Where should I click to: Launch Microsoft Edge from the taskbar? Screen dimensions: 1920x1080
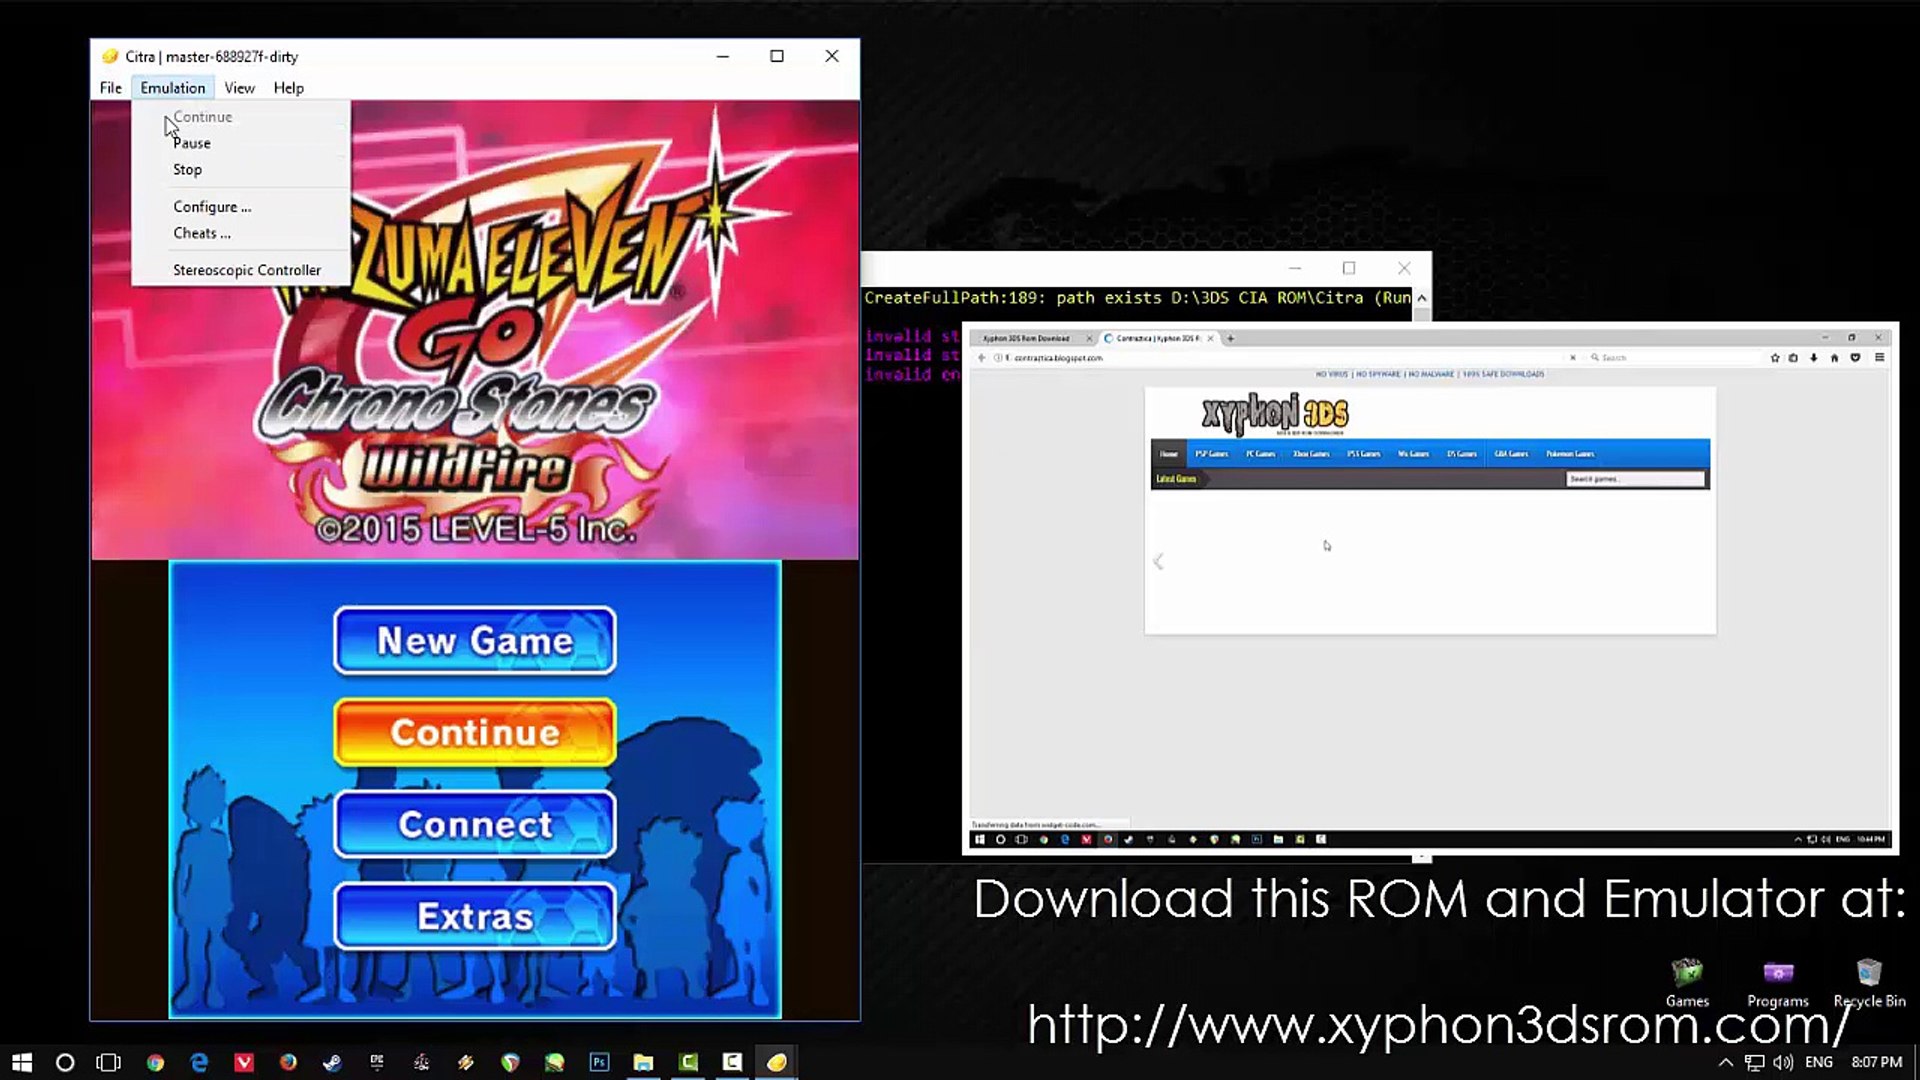tap(199, 1062)
